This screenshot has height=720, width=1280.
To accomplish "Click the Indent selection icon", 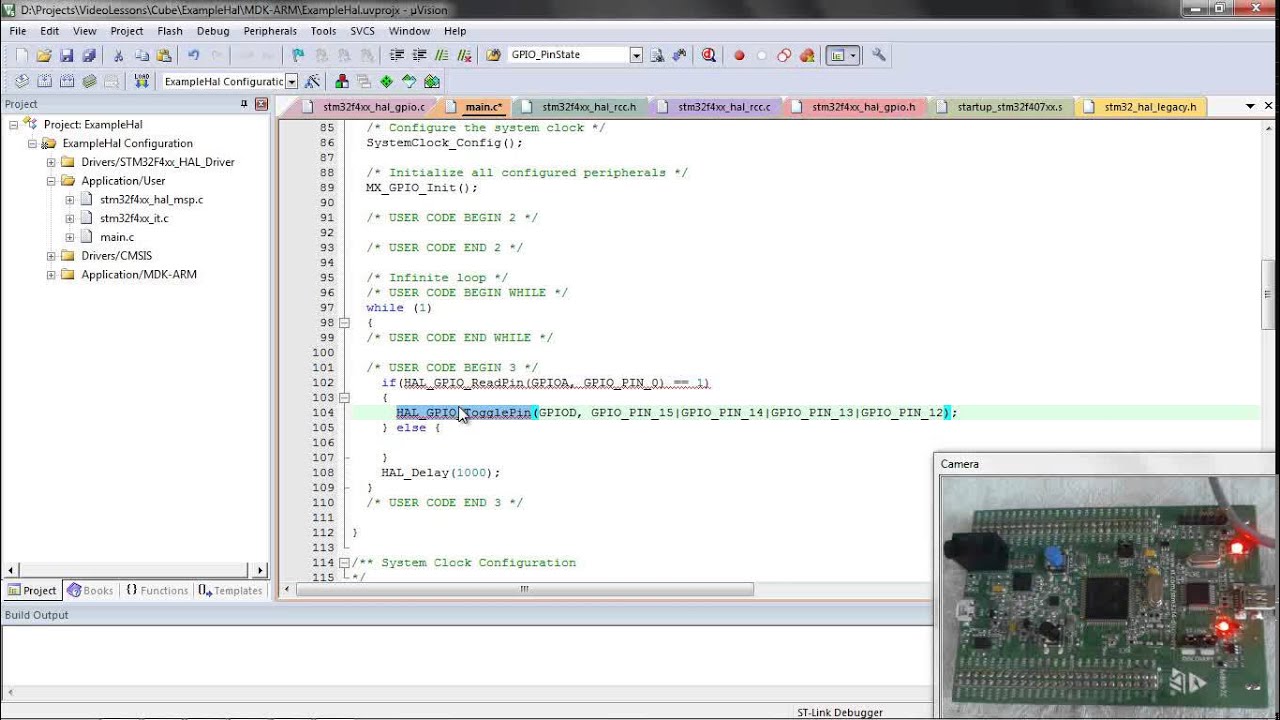I will coord(397,55).
